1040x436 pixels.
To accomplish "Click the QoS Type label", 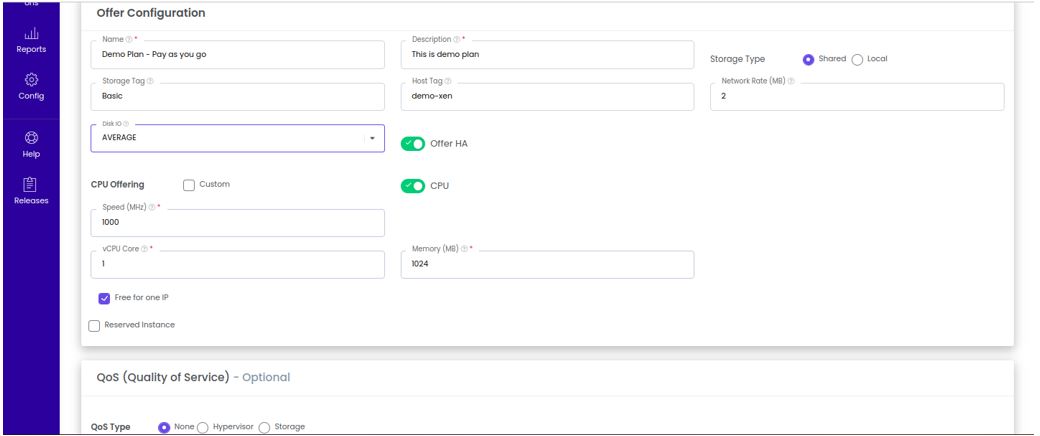I will [110, 427].
